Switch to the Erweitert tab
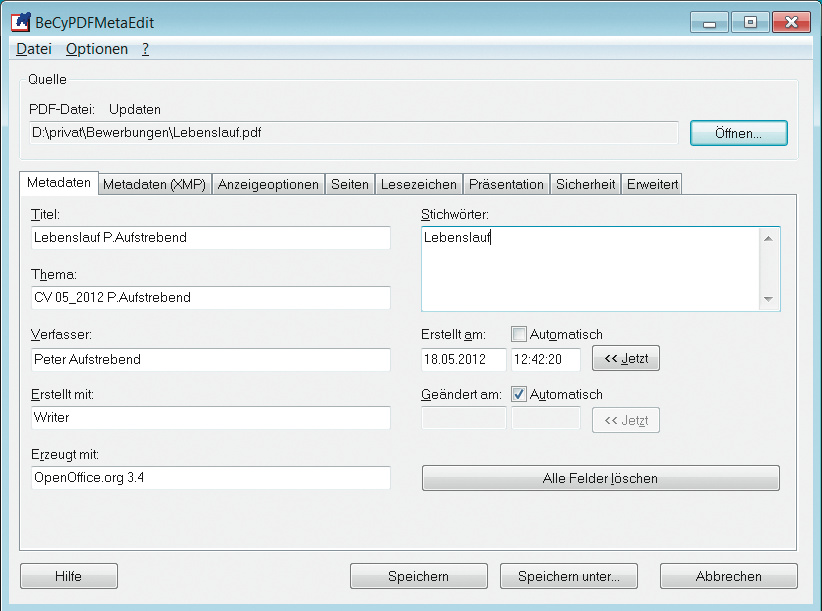 tap(652, 184)
